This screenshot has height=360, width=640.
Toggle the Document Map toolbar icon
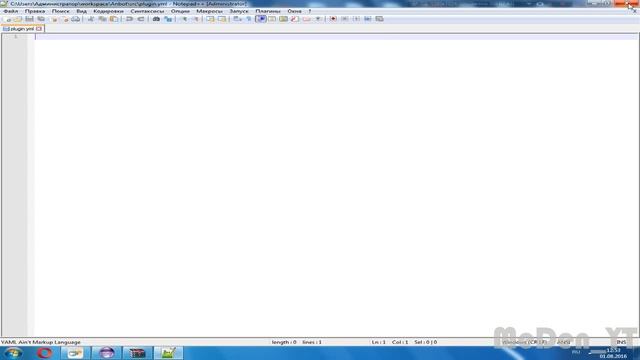[x=283, y=19]
